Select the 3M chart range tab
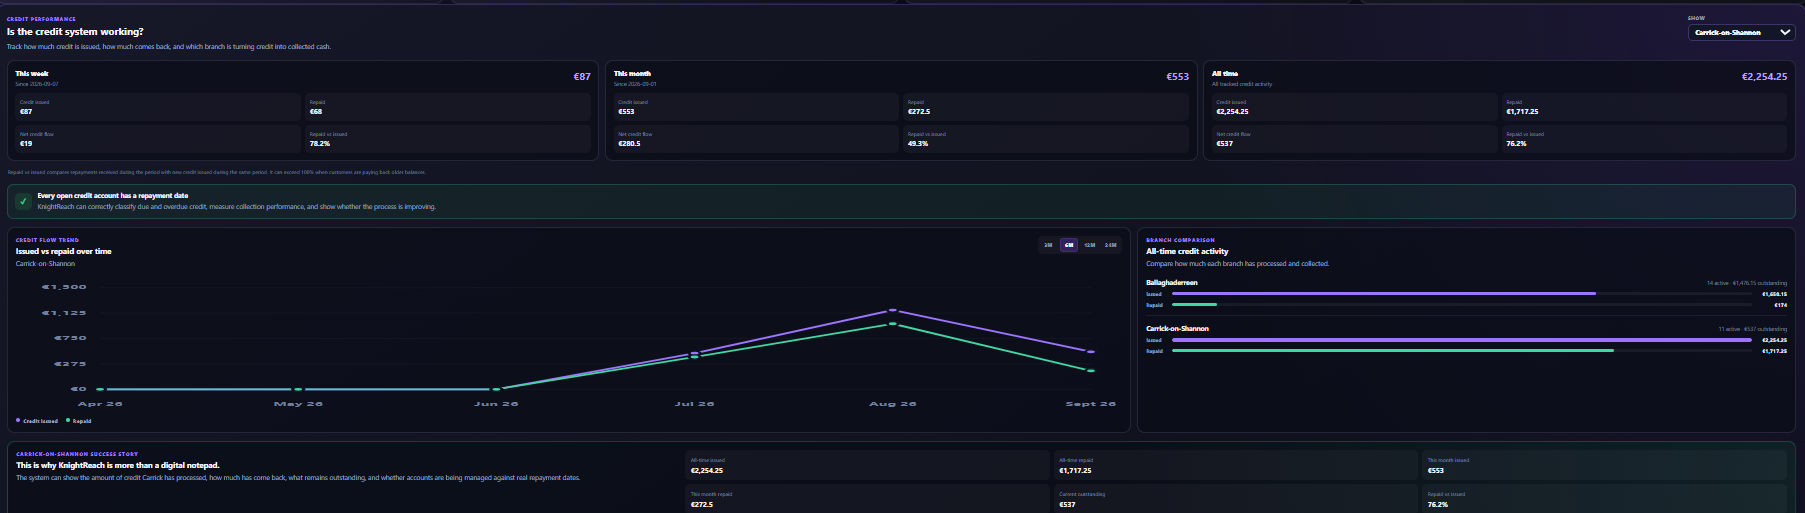This screenshot has width=1805, height=513. tap(1048, 244)
